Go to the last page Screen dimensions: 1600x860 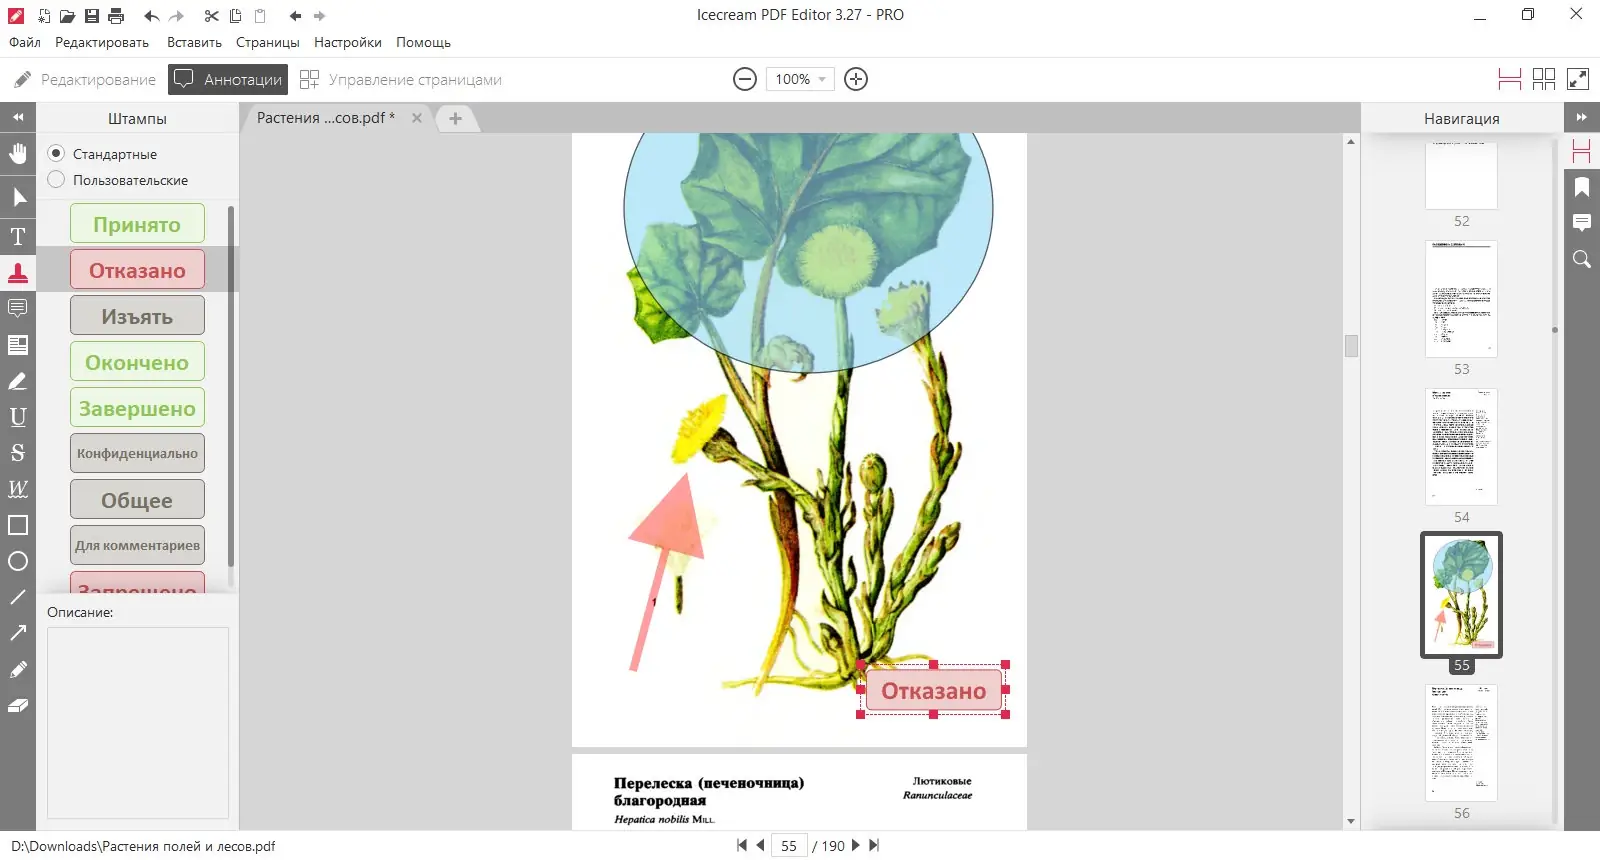pos(874,846)
